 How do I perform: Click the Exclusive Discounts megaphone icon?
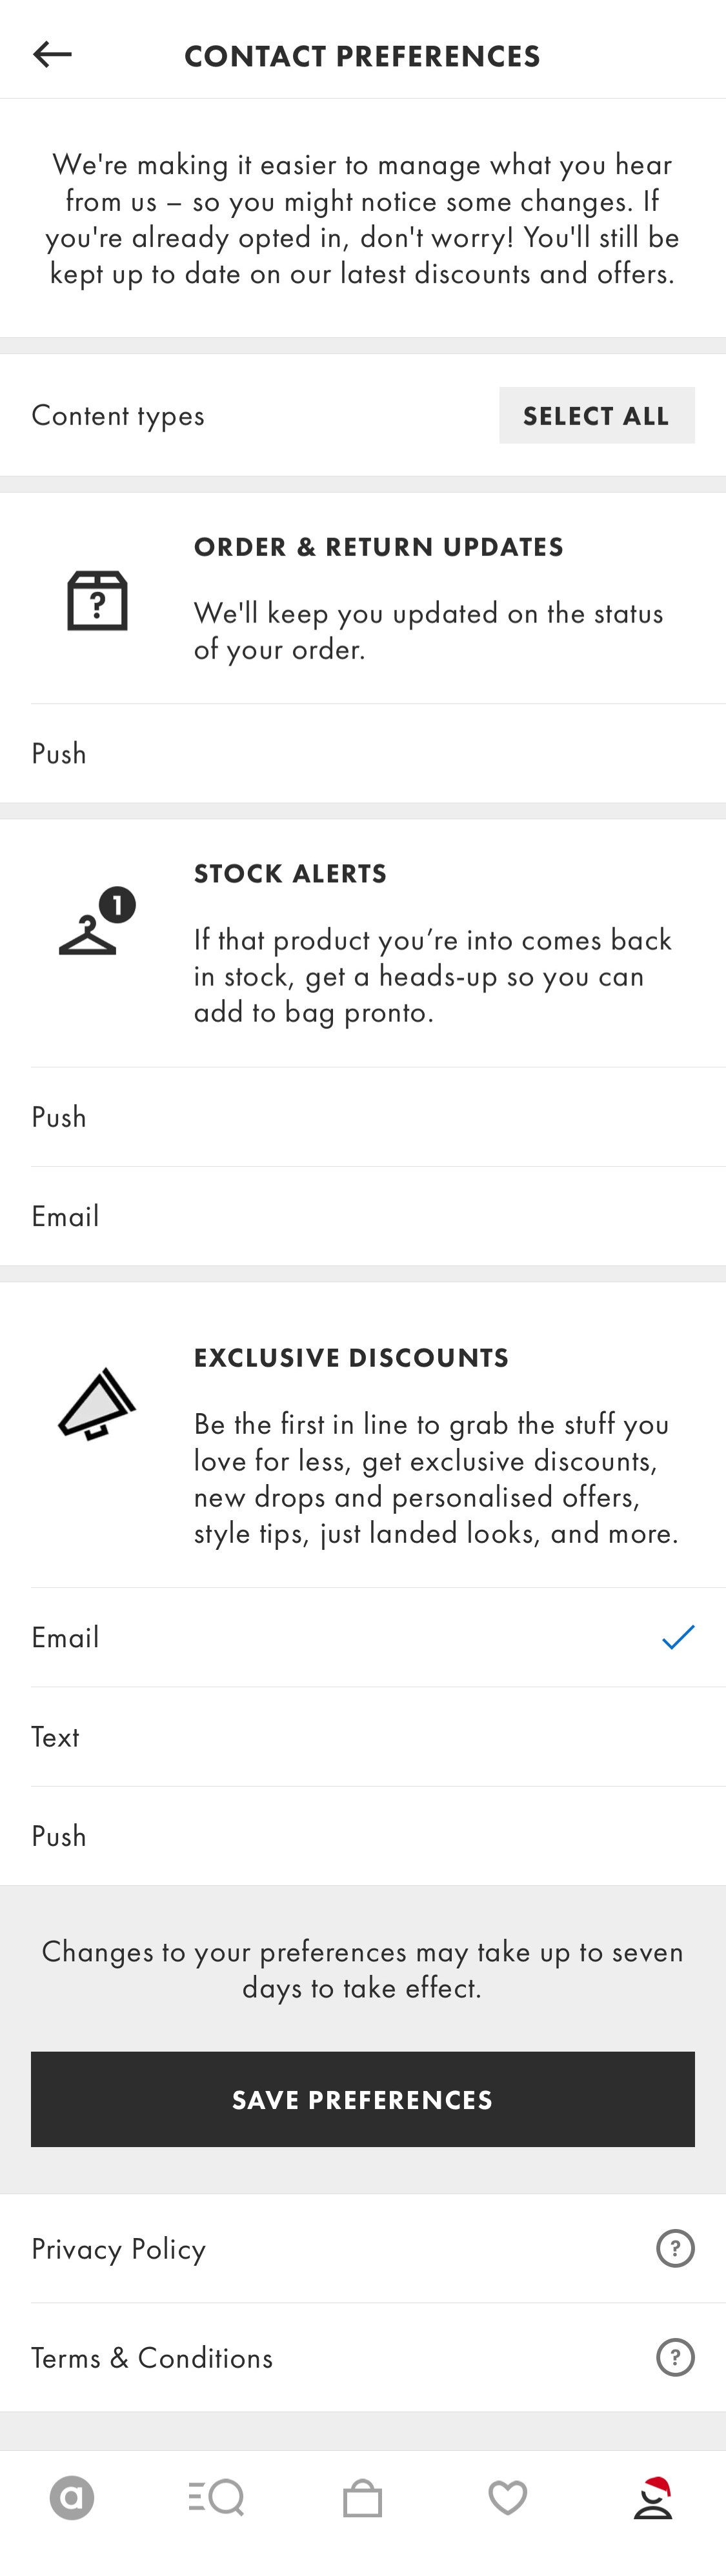(95, 1404)
